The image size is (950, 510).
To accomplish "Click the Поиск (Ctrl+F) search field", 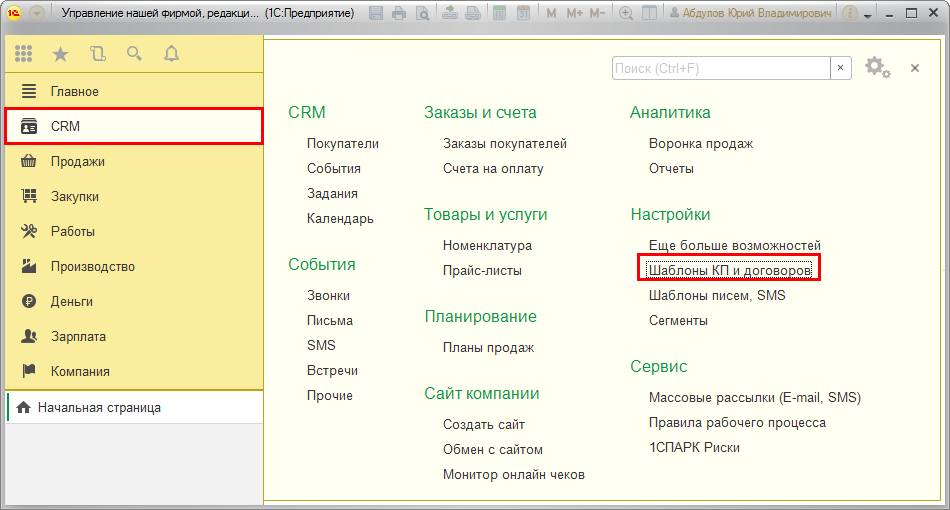I will tap(721, 68).
